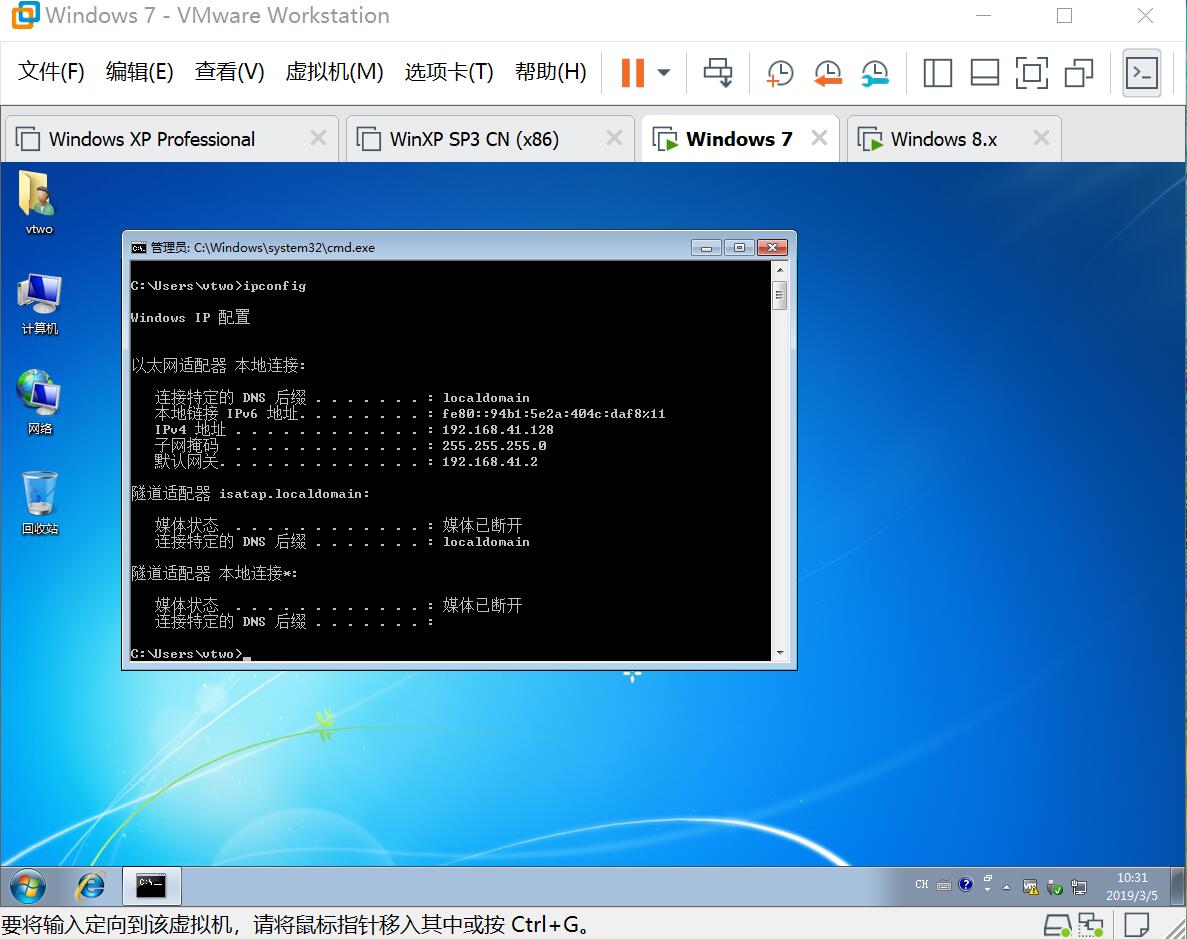Screen dimensions: 1187x939
Task: Open the Windows 7 Start menu orb
Action: [28, 886]
